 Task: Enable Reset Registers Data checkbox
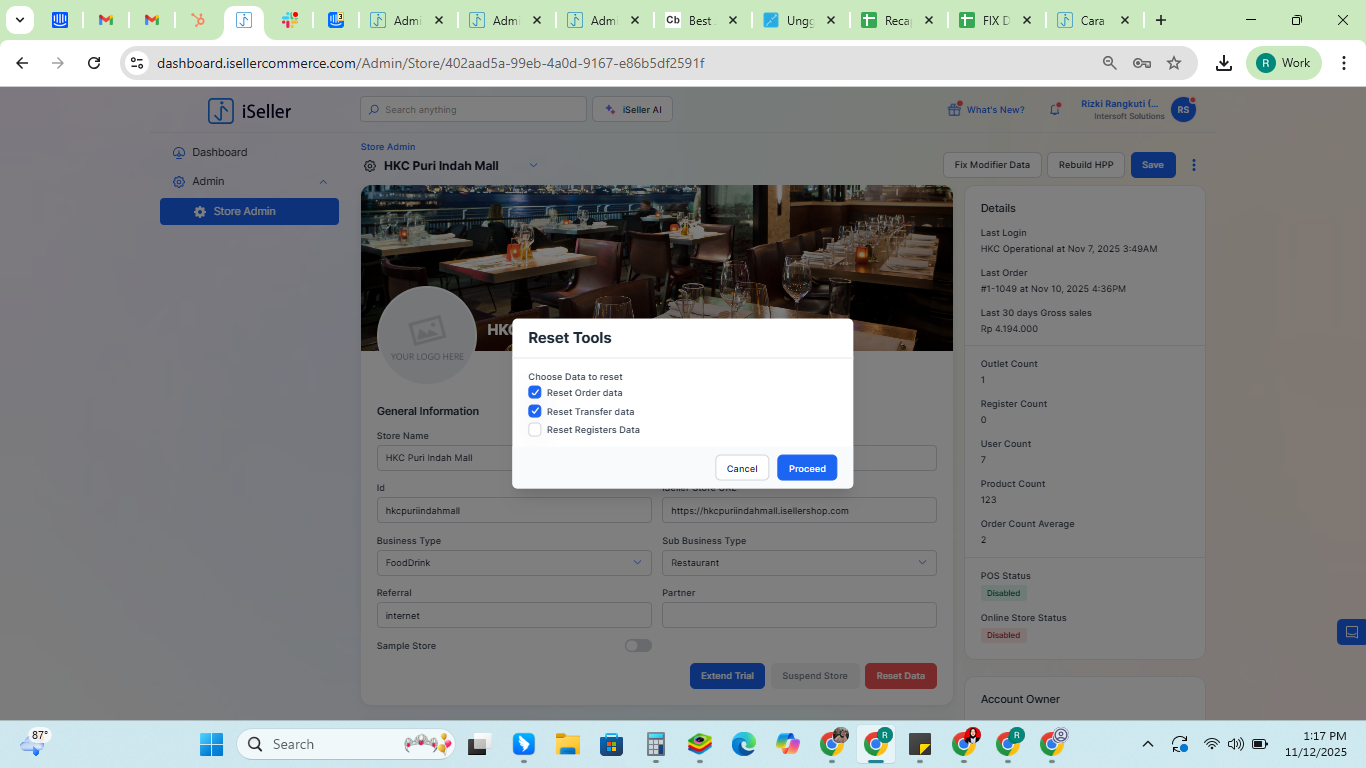[x=535, y=430]
